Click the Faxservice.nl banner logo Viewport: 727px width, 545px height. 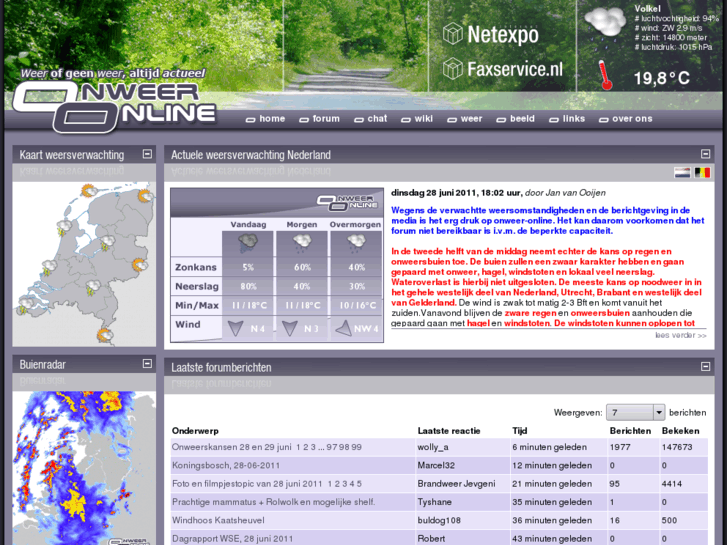point(502,69)
